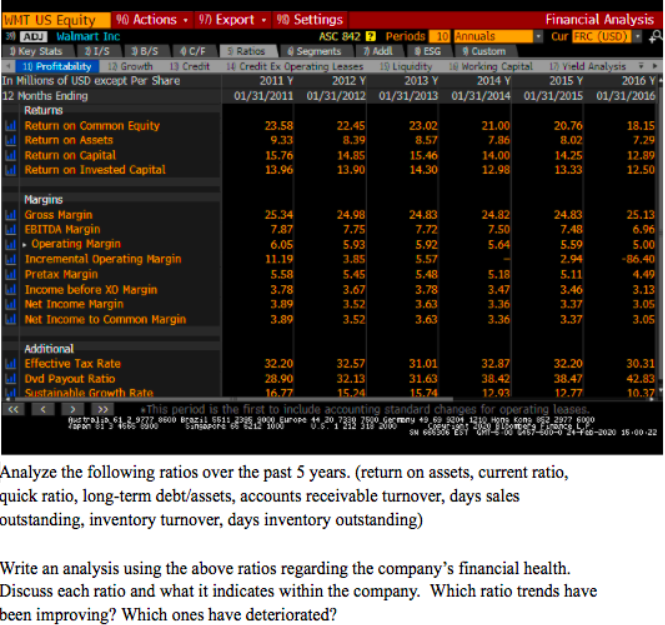
Task: Click the Dvd Payout Ratio row label
Action: [x=70, y=378]
